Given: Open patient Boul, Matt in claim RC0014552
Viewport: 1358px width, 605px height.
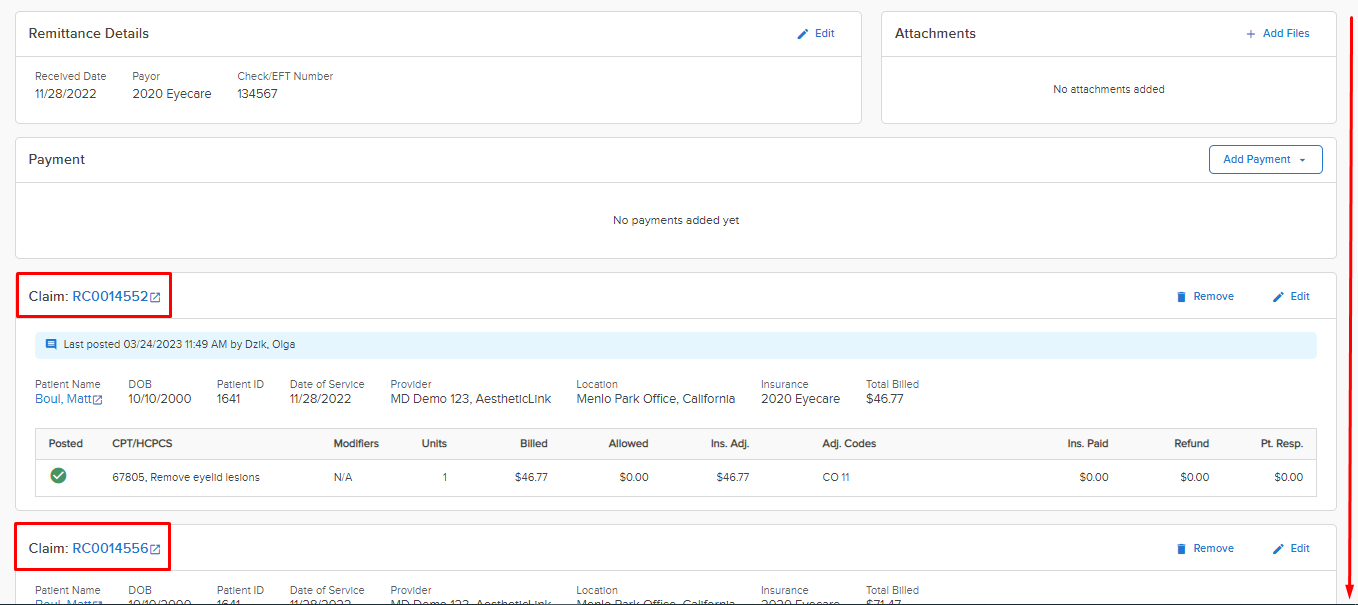Looking at the screenshot, I should [x=63, y=399].
